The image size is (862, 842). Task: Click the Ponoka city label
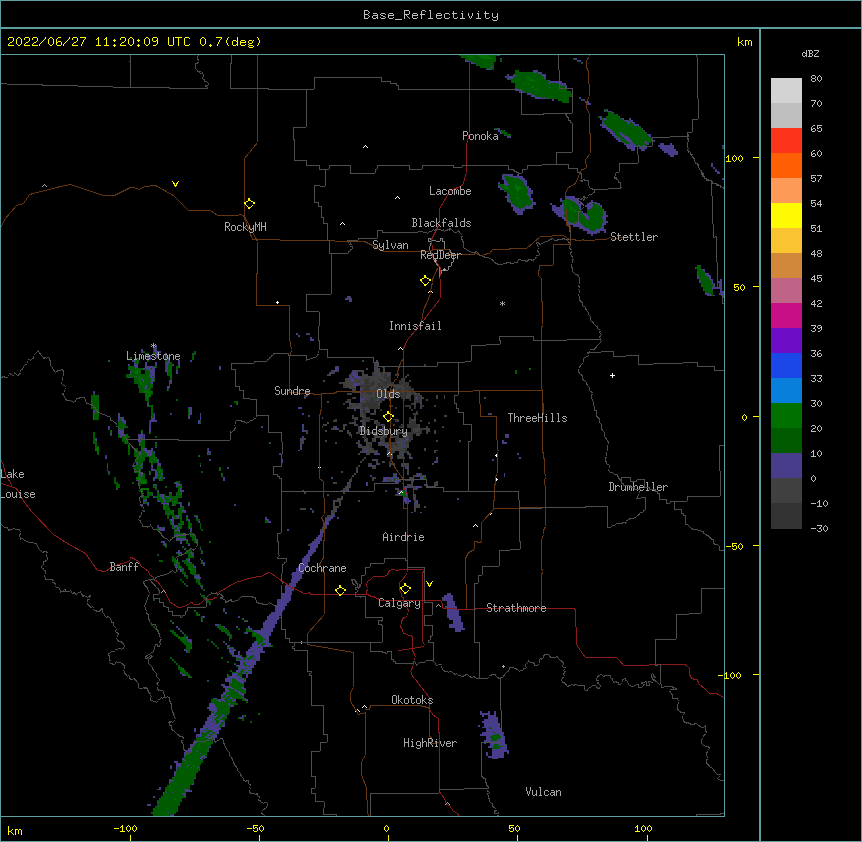(x=480, y=136)
